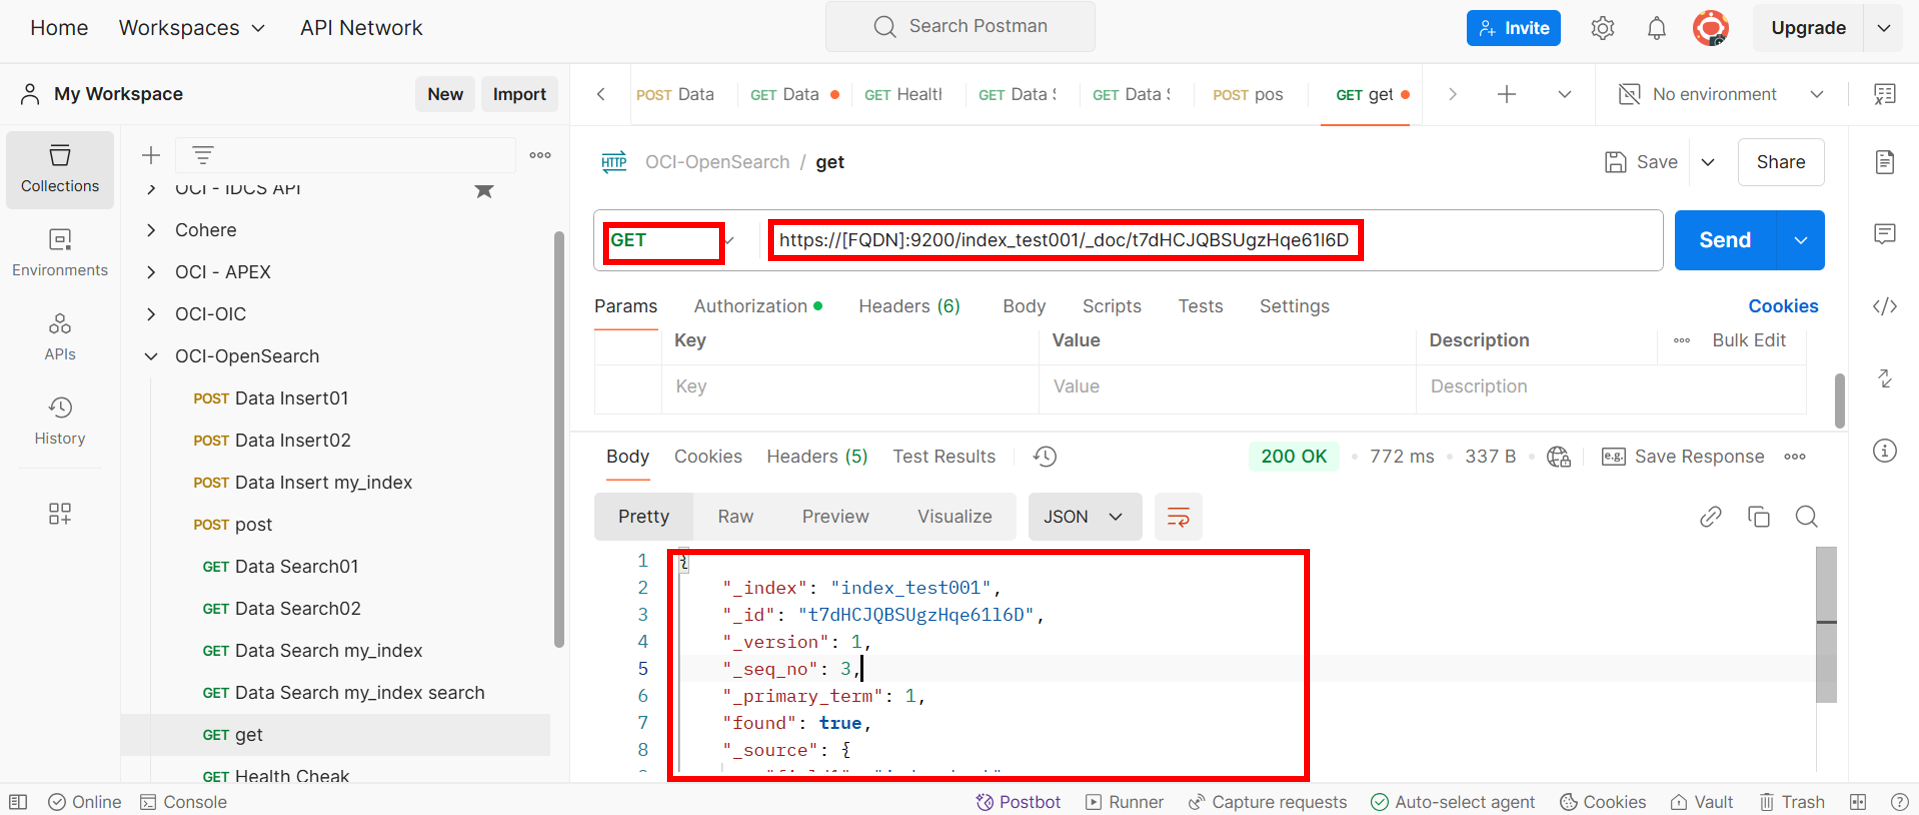The width and height of the screenshot is (1919, 815).
Task: Open network information globe icon
Action: coord(1558,457)
